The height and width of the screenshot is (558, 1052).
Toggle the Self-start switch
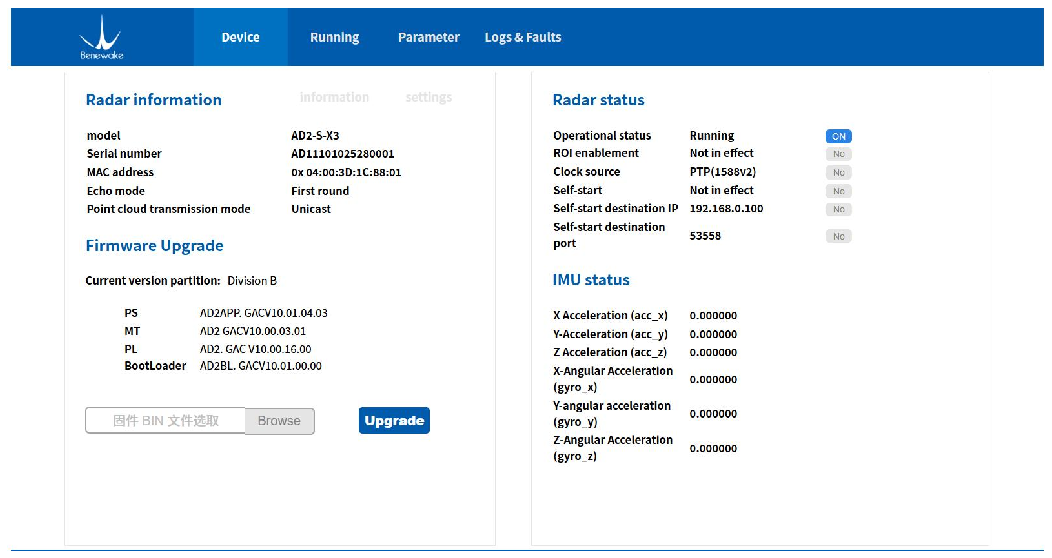839,191
